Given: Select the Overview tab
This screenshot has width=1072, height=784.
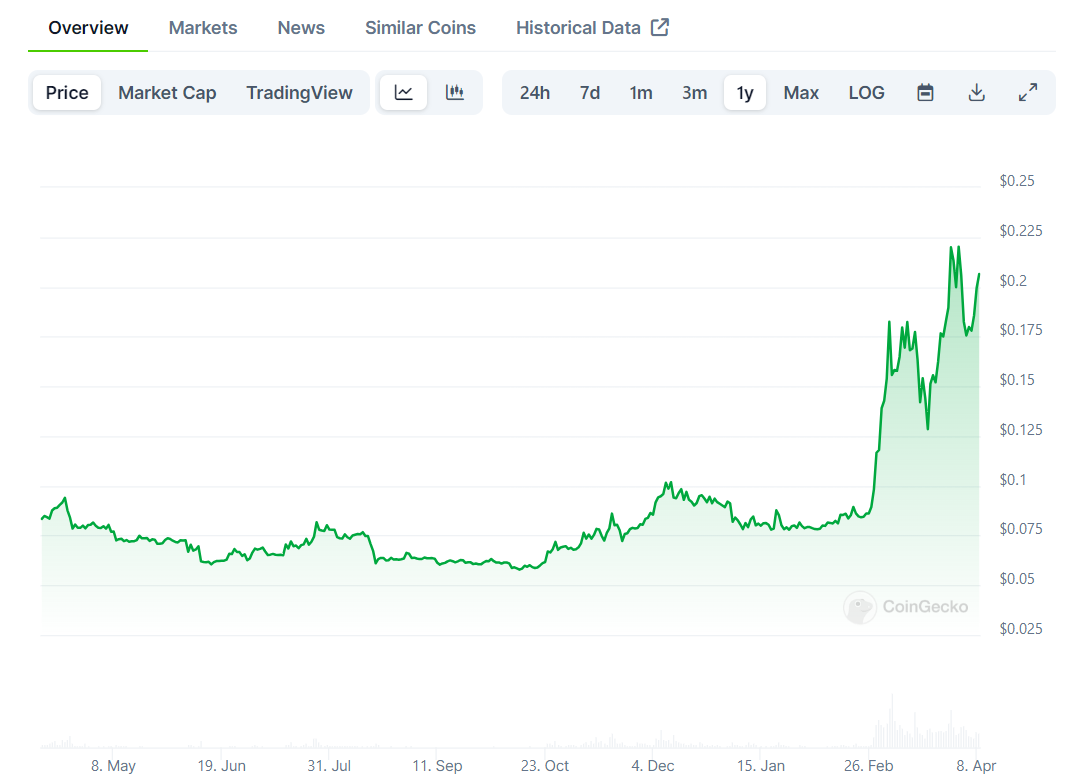Looking at the screenshot, I should (88, 28).
